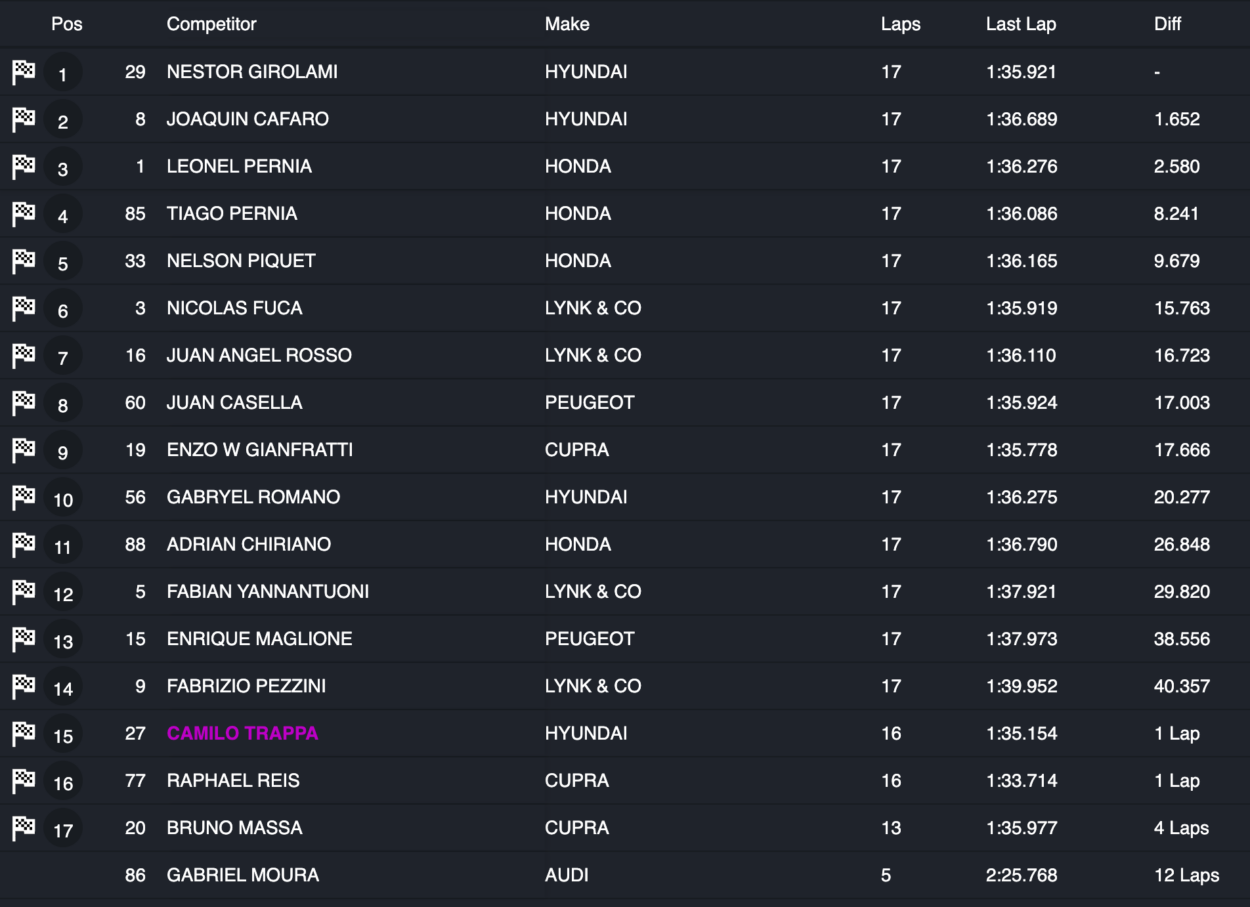Viewport: 1250px width, 907px height.
Task: Click the Diff column header
Action: coord(1168,24)
